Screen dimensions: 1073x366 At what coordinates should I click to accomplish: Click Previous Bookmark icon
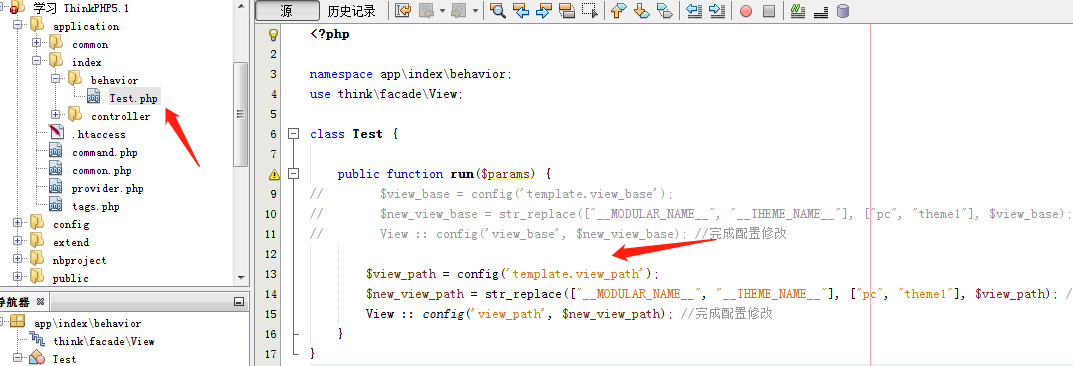619,10
